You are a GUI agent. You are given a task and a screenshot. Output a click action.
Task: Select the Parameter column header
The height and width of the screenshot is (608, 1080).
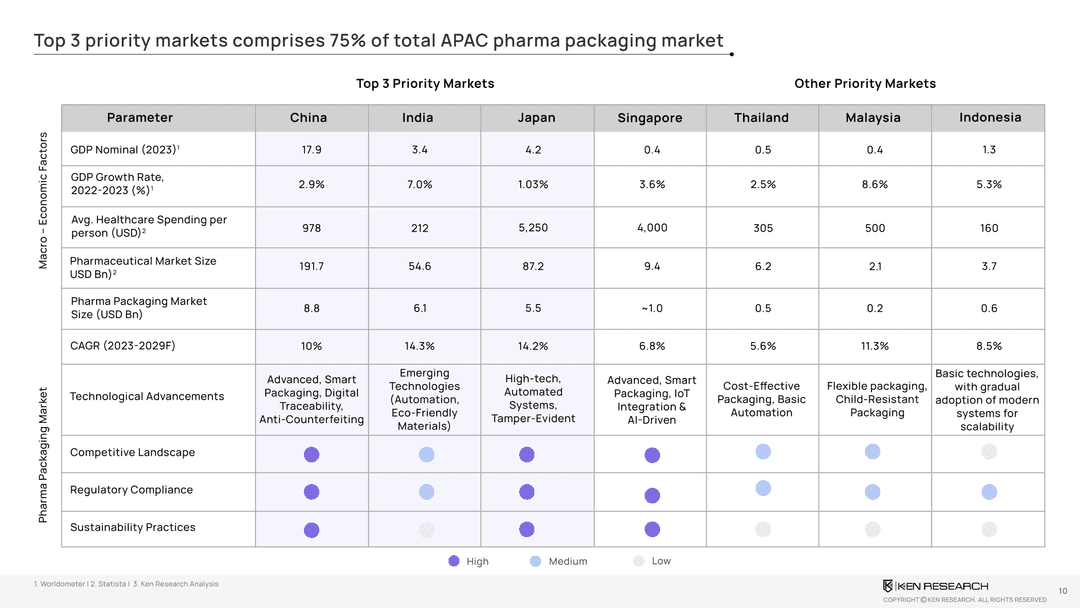coord(140,118)
